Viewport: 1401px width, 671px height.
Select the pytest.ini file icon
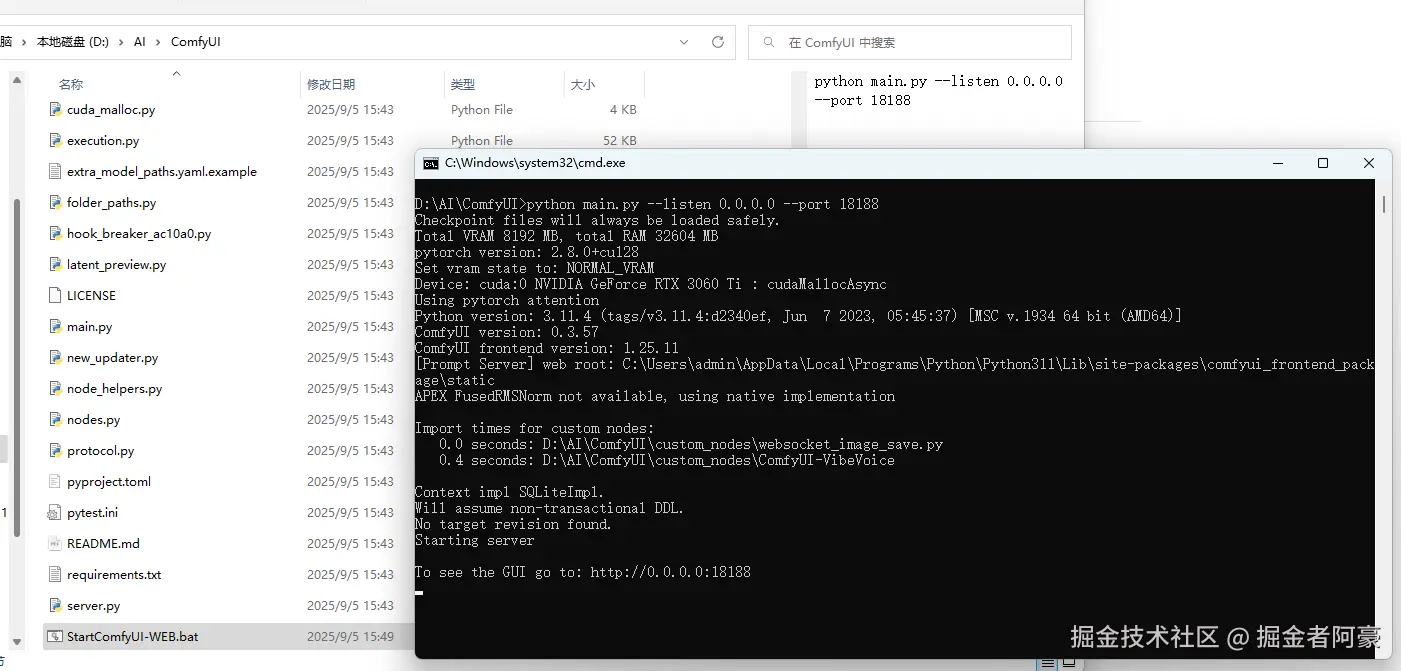click(x=56, y=512)
